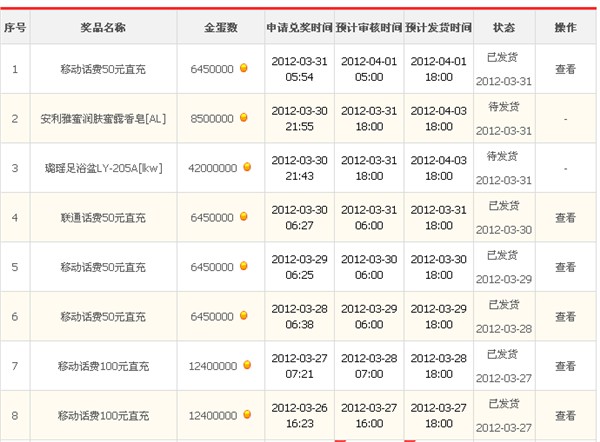The height and width of the screenshot is (442, 600).
Task: Click review time 2012-03-27 16:00
Action: point(369,416)
